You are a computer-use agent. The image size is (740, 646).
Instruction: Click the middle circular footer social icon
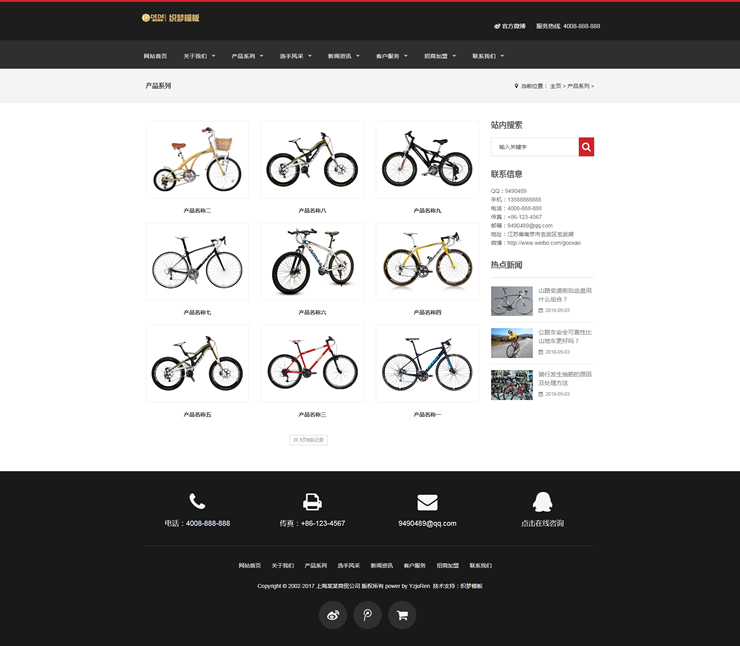click(x=368, y=615)
